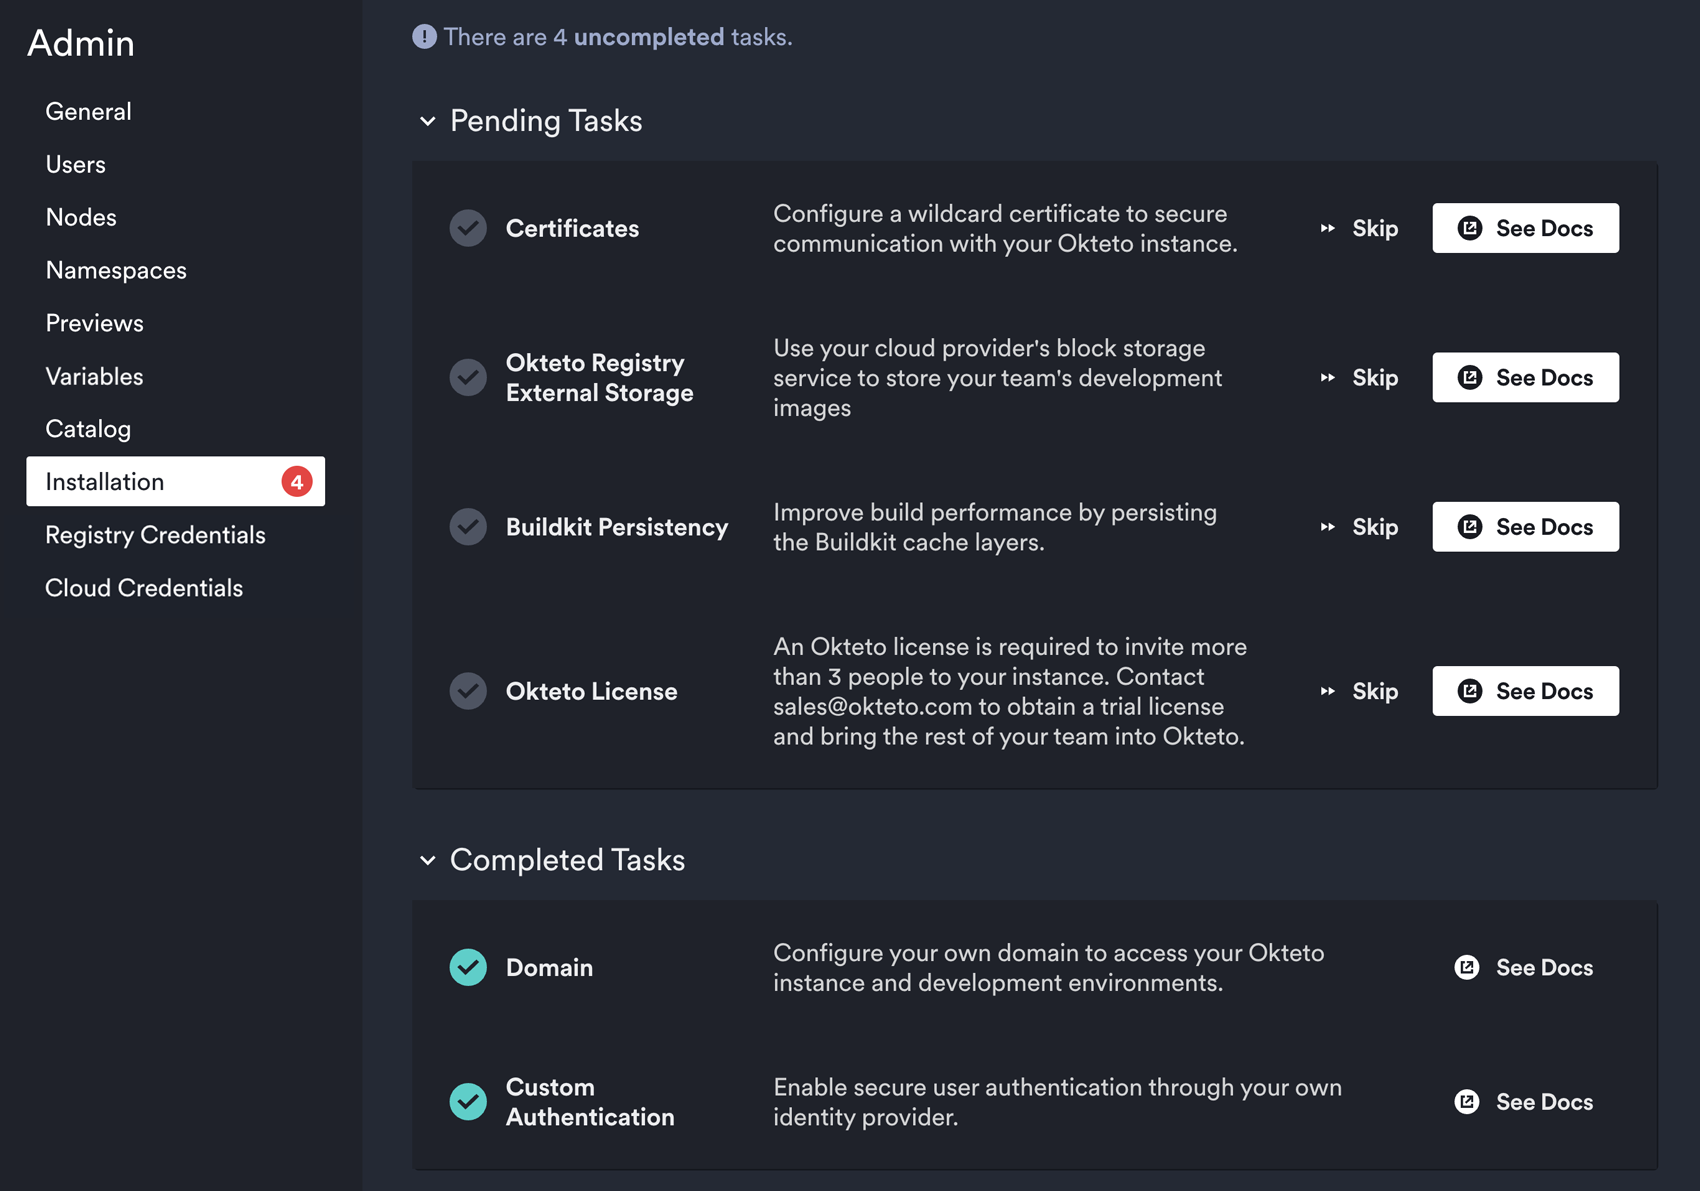Click the red 4 badge on Installation
Image resolution: width=1700 pixels, height=1191 pixels.
click(x=296, y=482)
